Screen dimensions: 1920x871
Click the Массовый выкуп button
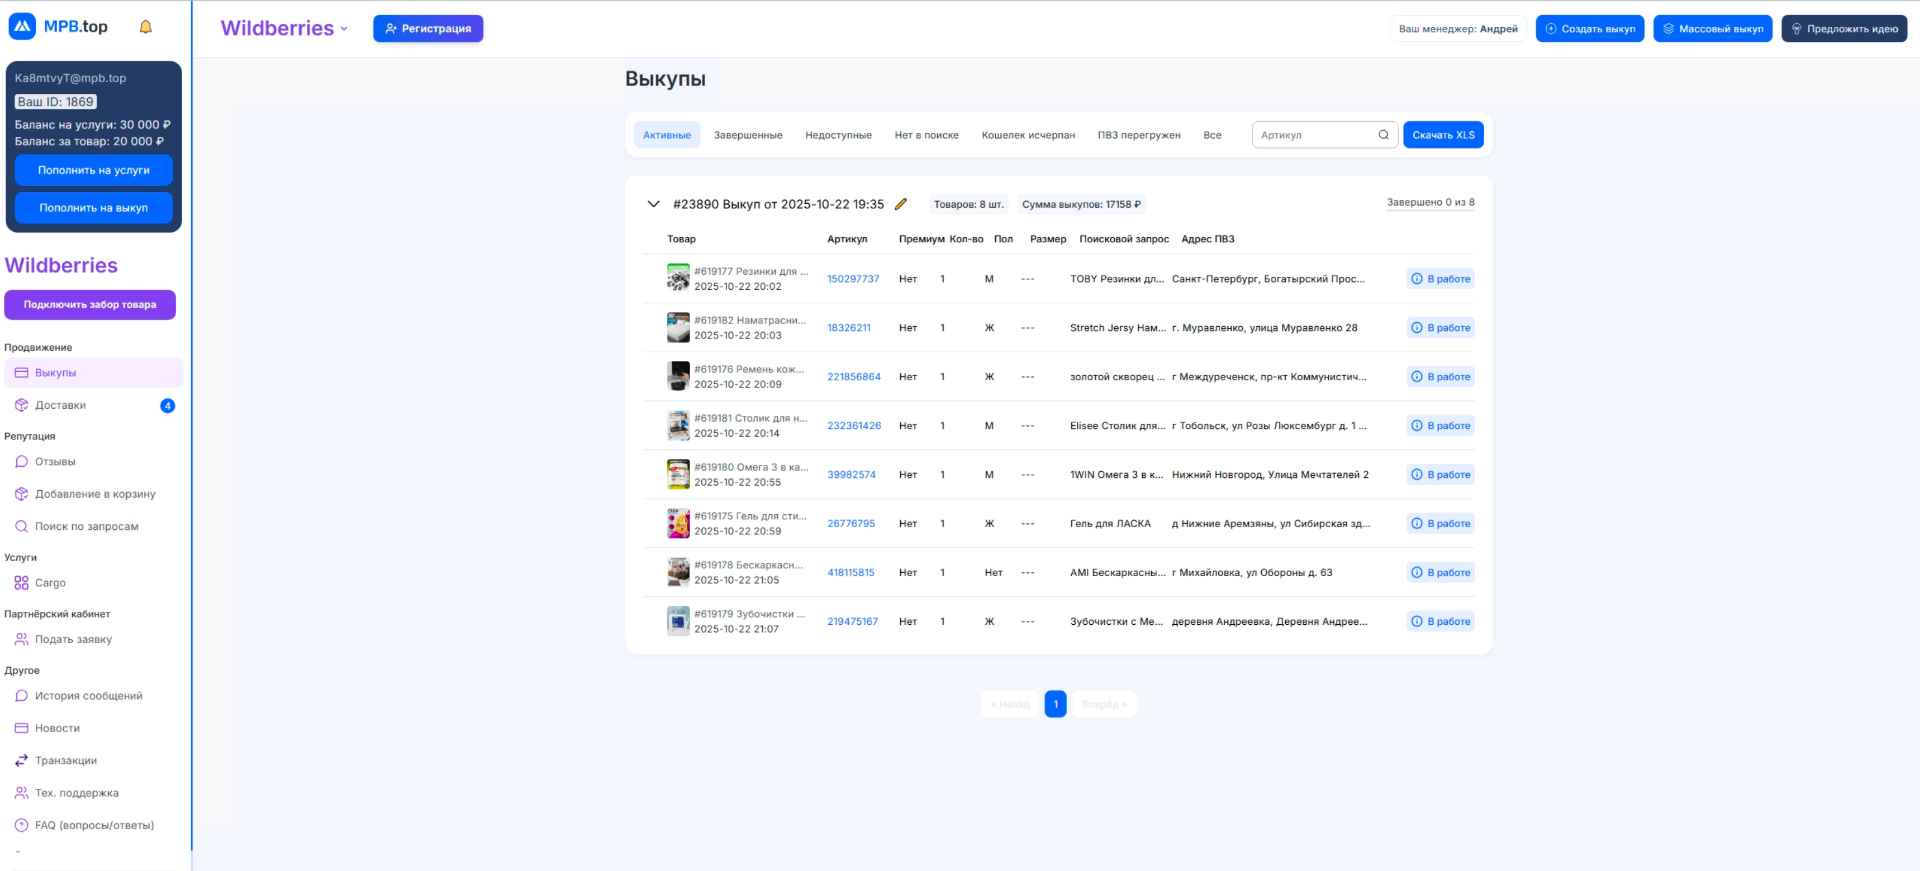[x=1713, y=29]
